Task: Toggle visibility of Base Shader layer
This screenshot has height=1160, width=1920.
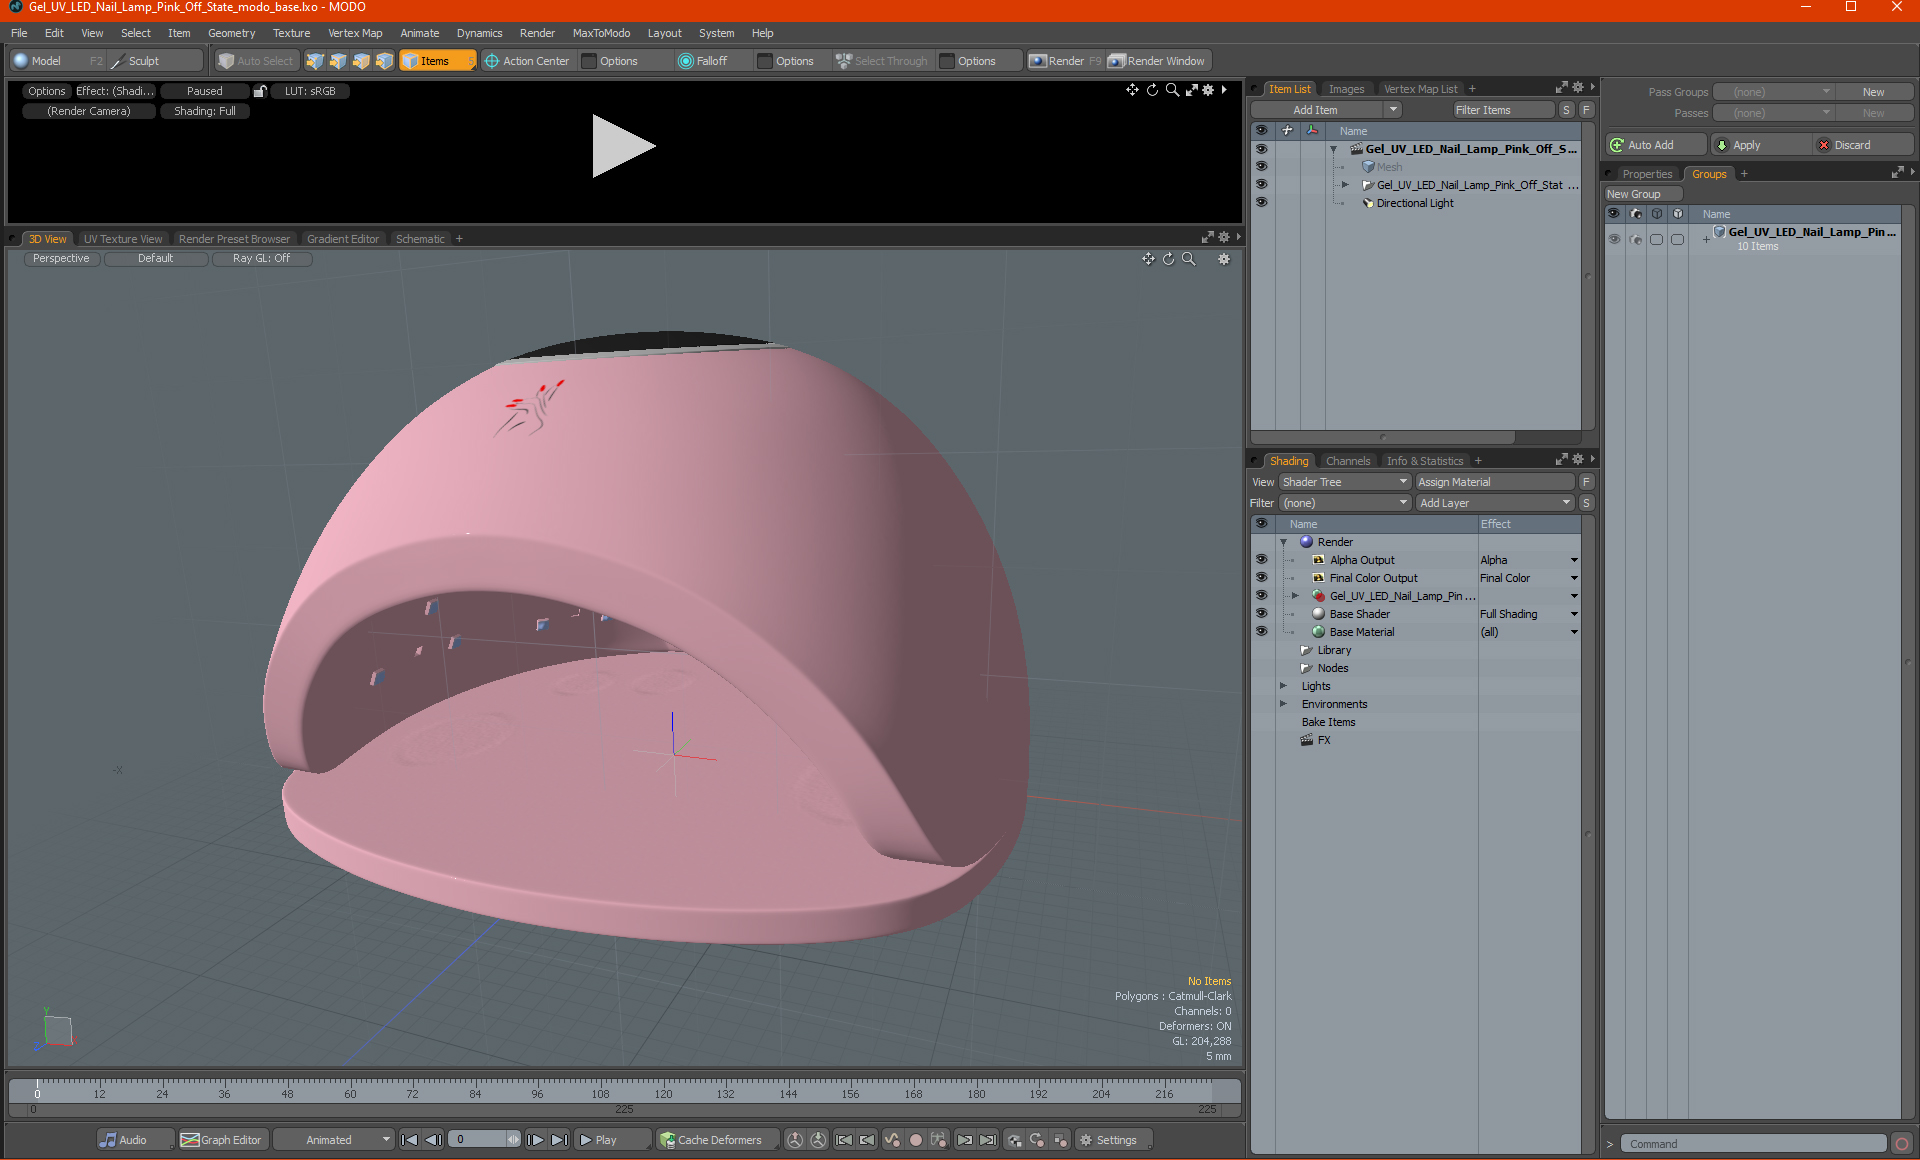Action: point(1261,614)
